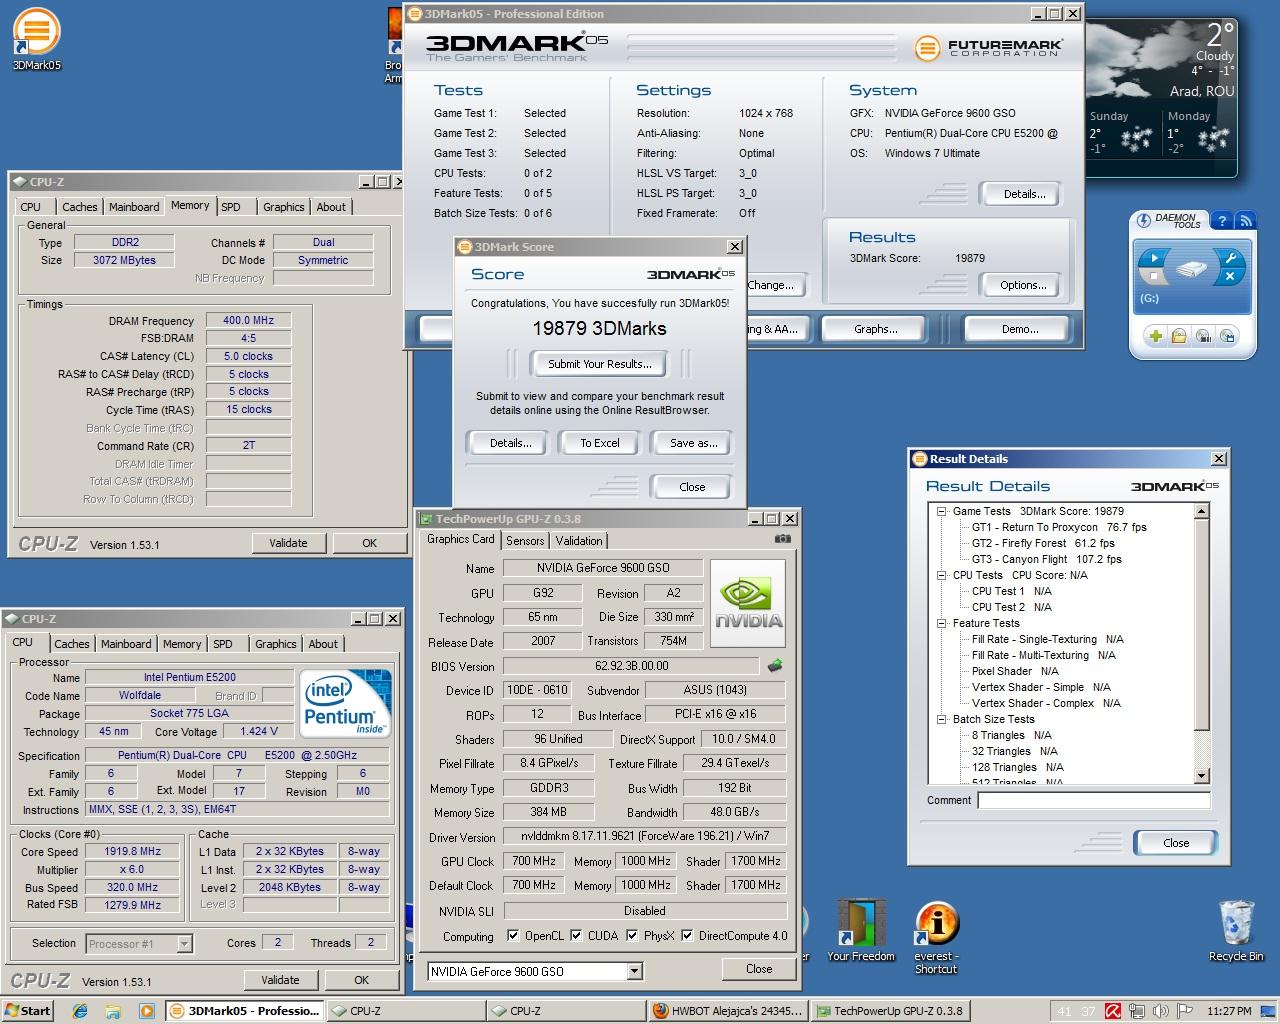Image resolution: width=1280 pixels, height=1024 pixels.
Task: Open the everest shortcut on desktop
Action: pyautogui.click(x=936, y=937)
